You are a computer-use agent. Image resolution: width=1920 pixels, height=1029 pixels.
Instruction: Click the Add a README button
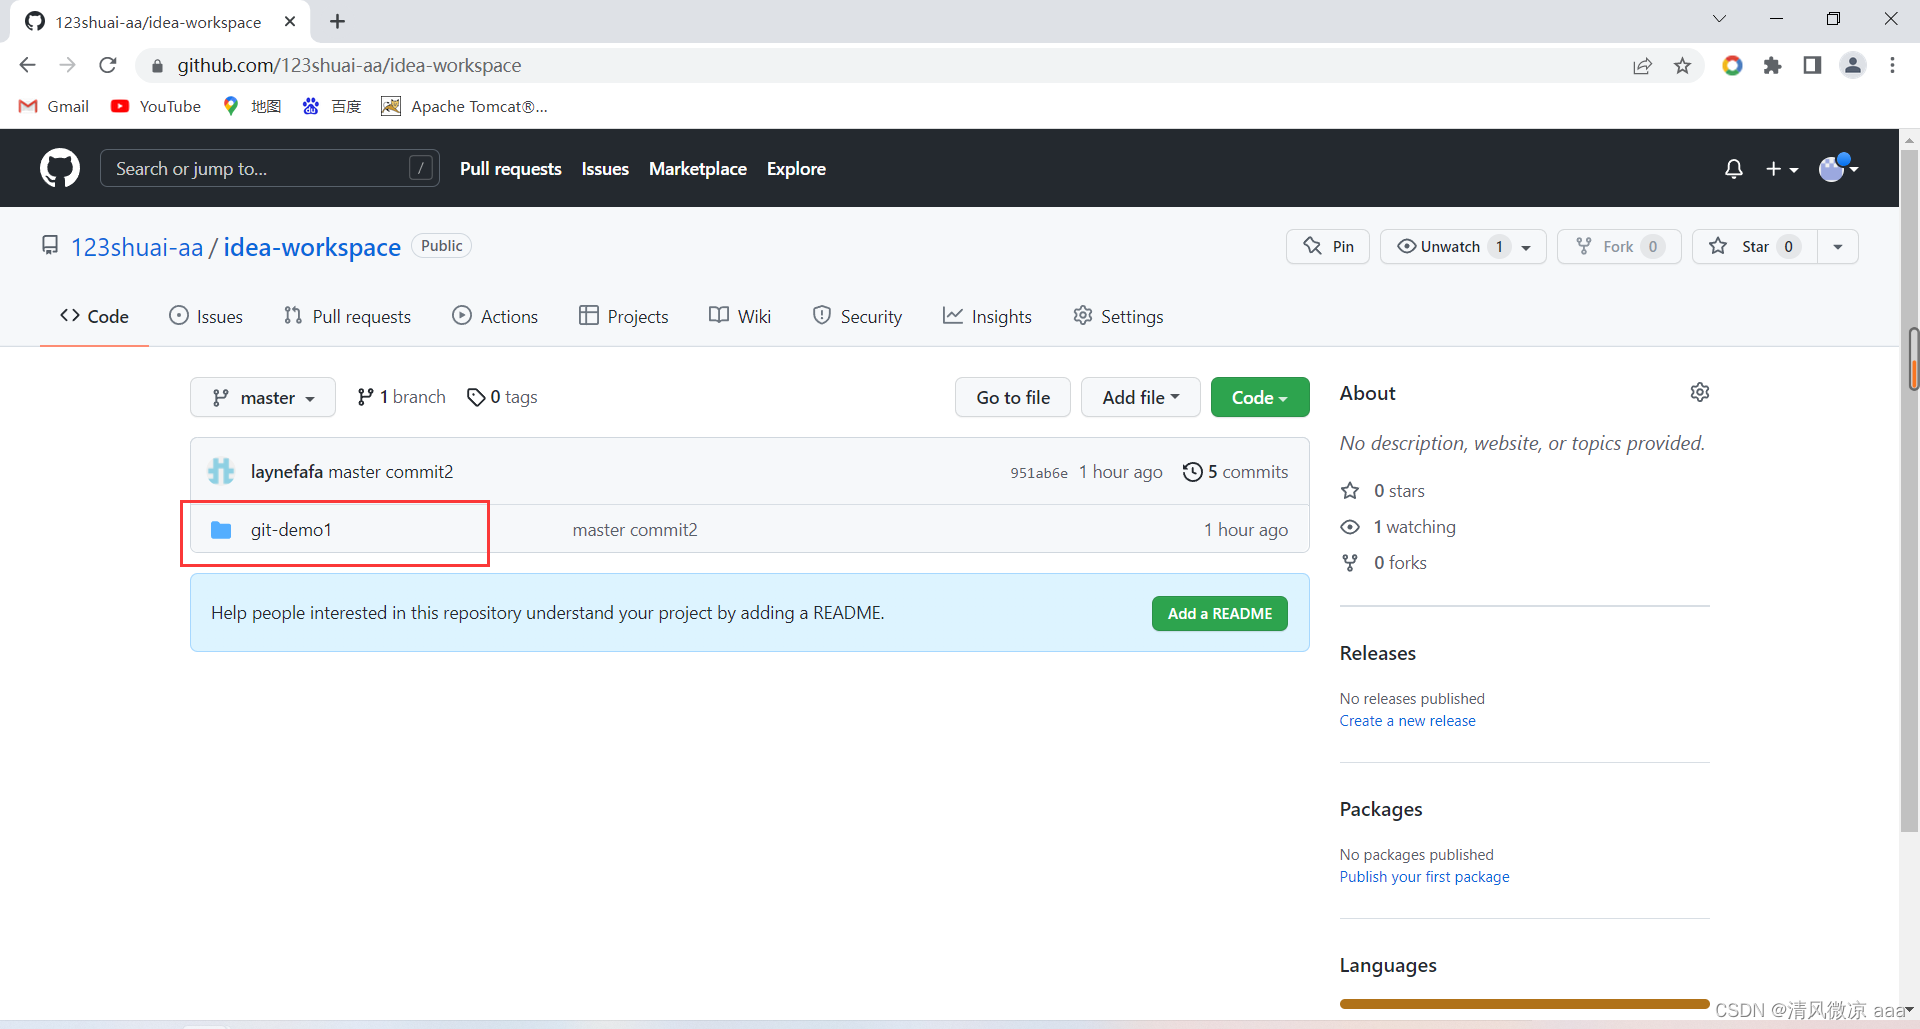click(1220, 613)
